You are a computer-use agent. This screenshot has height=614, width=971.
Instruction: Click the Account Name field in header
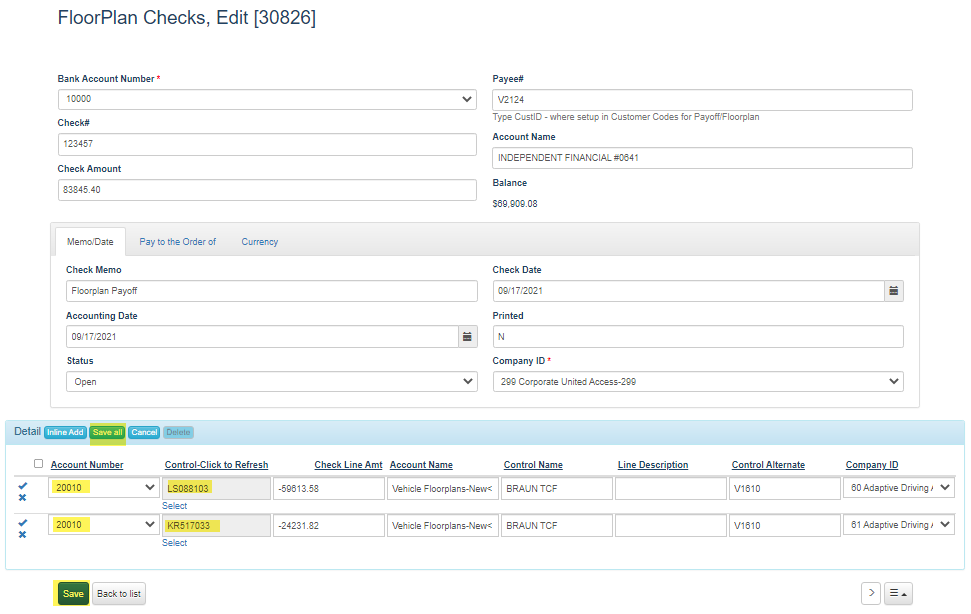pos(702,158)
